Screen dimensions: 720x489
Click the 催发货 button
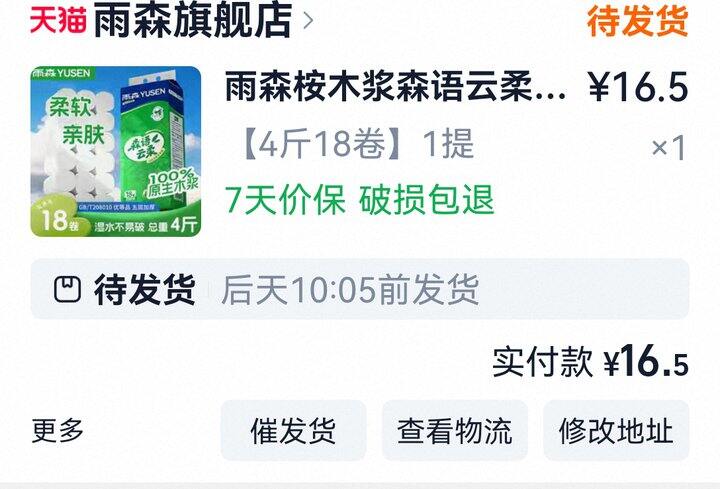pyautogui.click(x=293, y=430)
